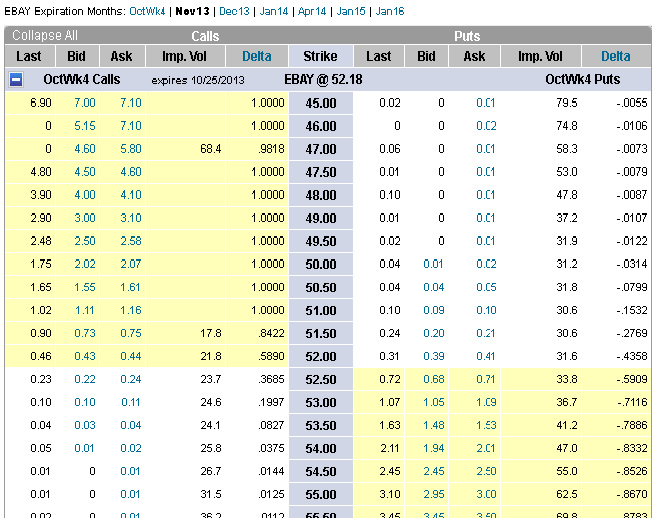Screen dimensions: 655x518
Task: Click the Strike column header
Action: 320,56
